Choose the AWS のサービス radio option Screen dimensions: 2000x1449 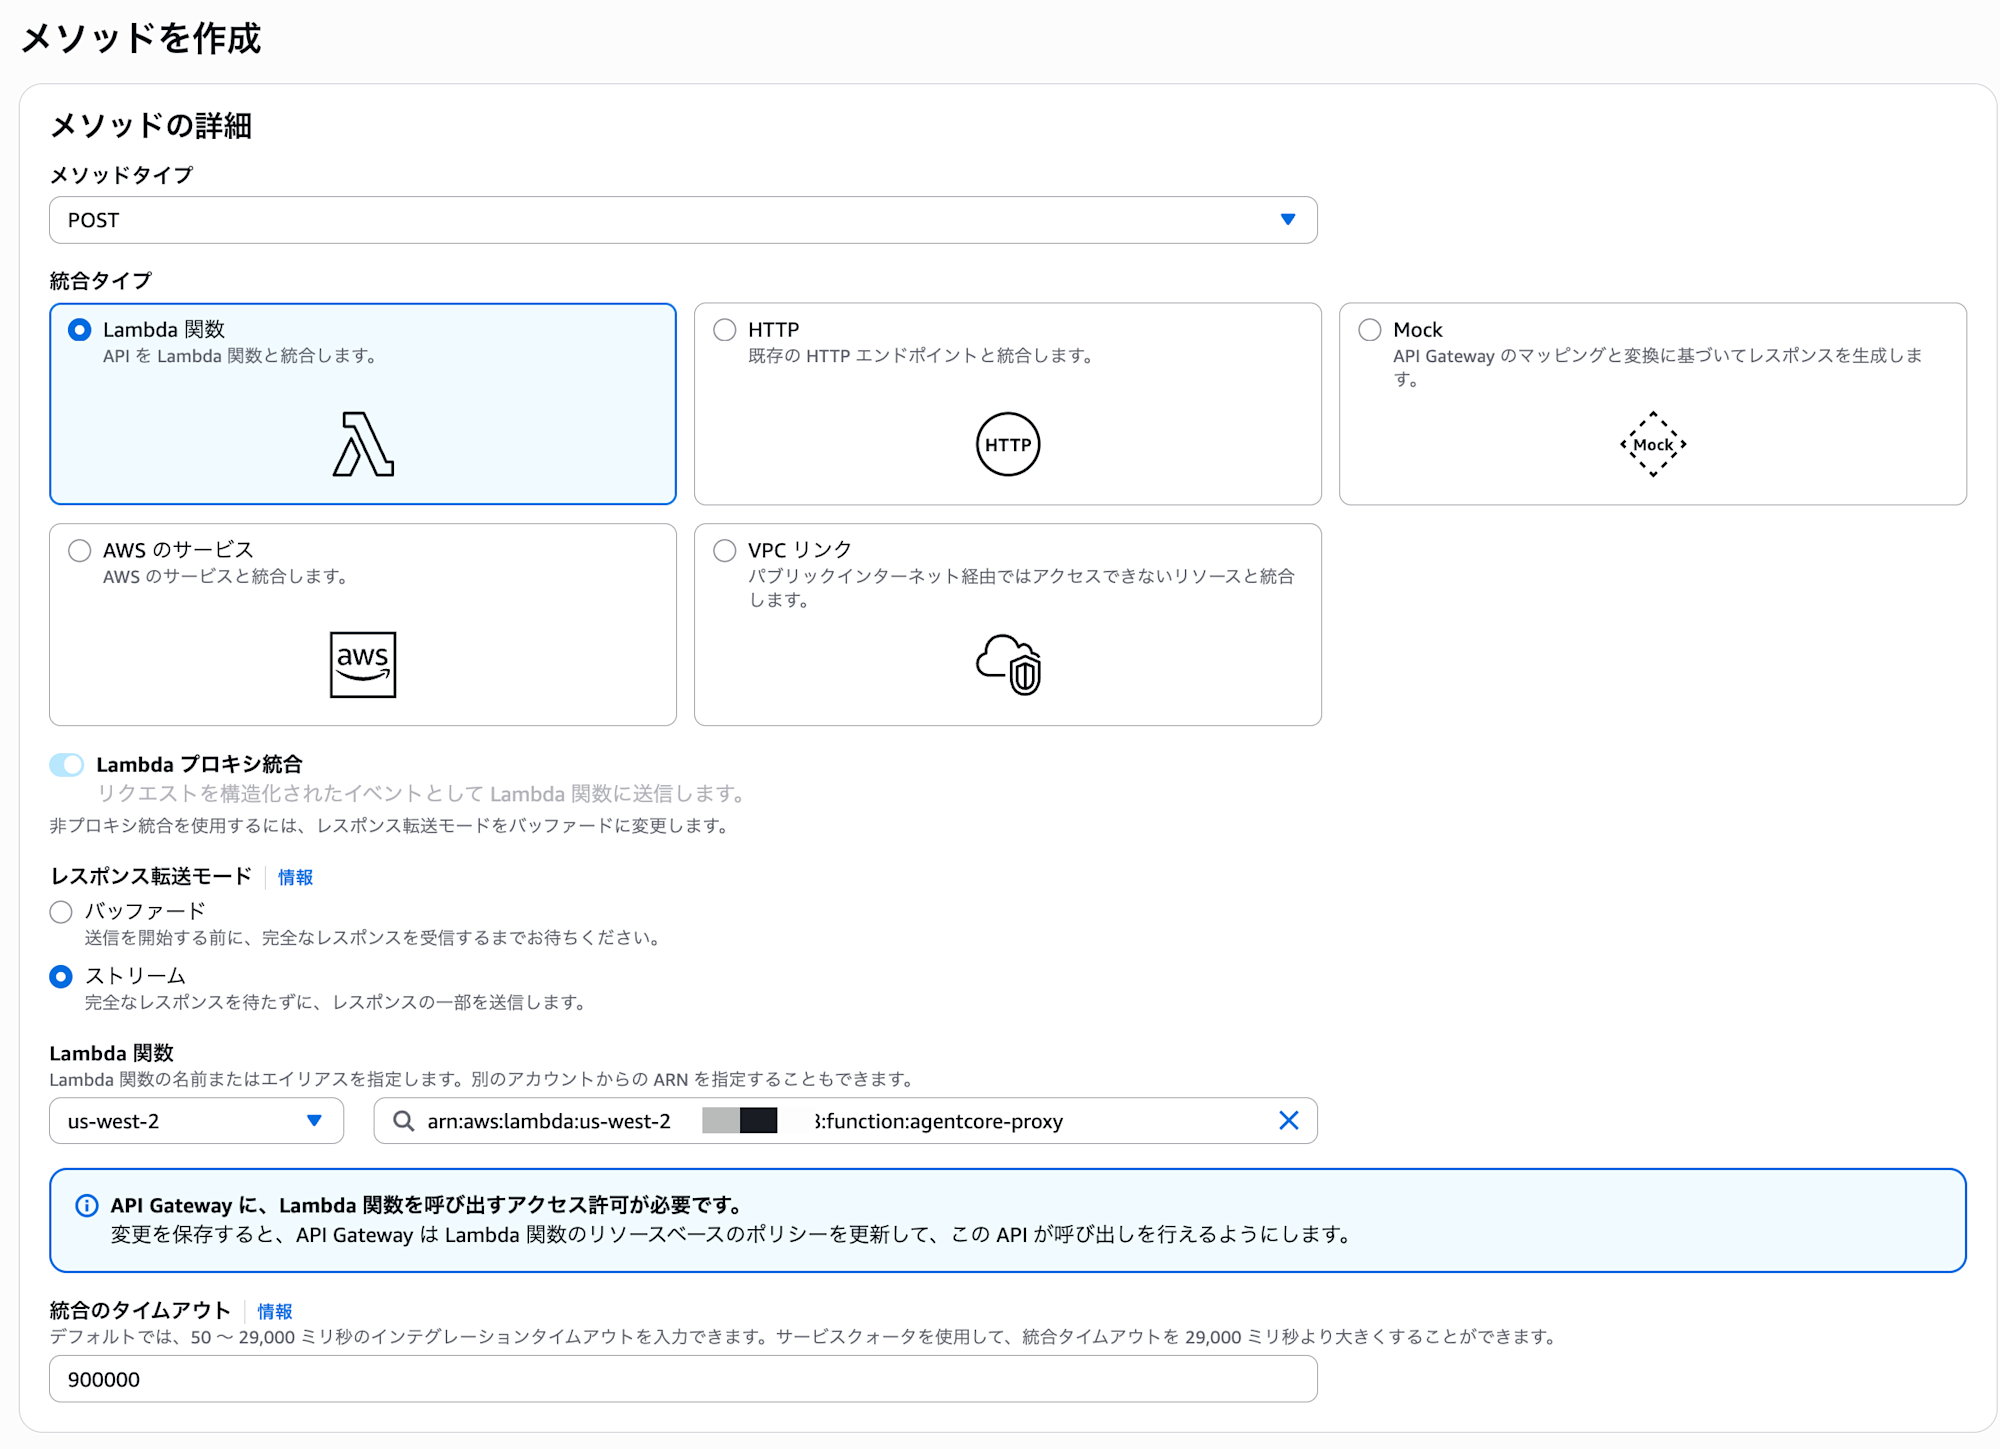pyautogui.click(x=80, y=550)
